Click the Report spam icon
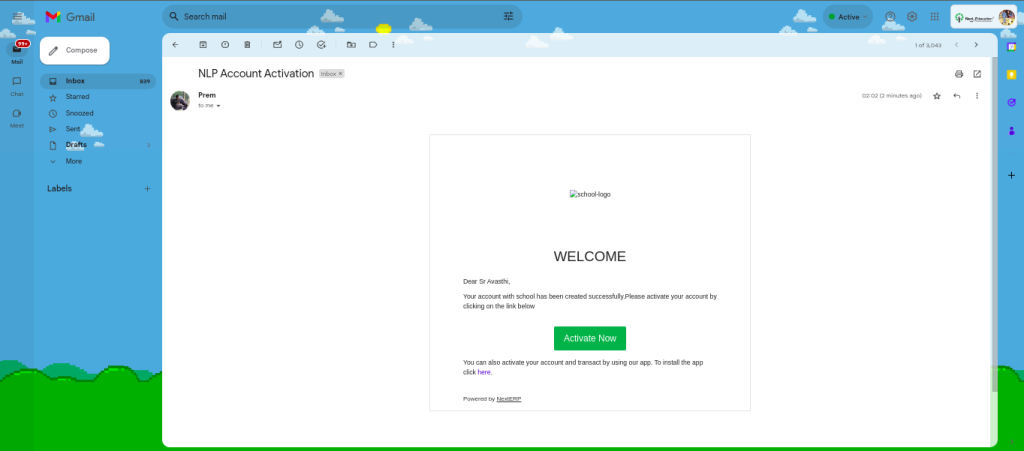The image size is (1024, 451). tap(225, 45)
